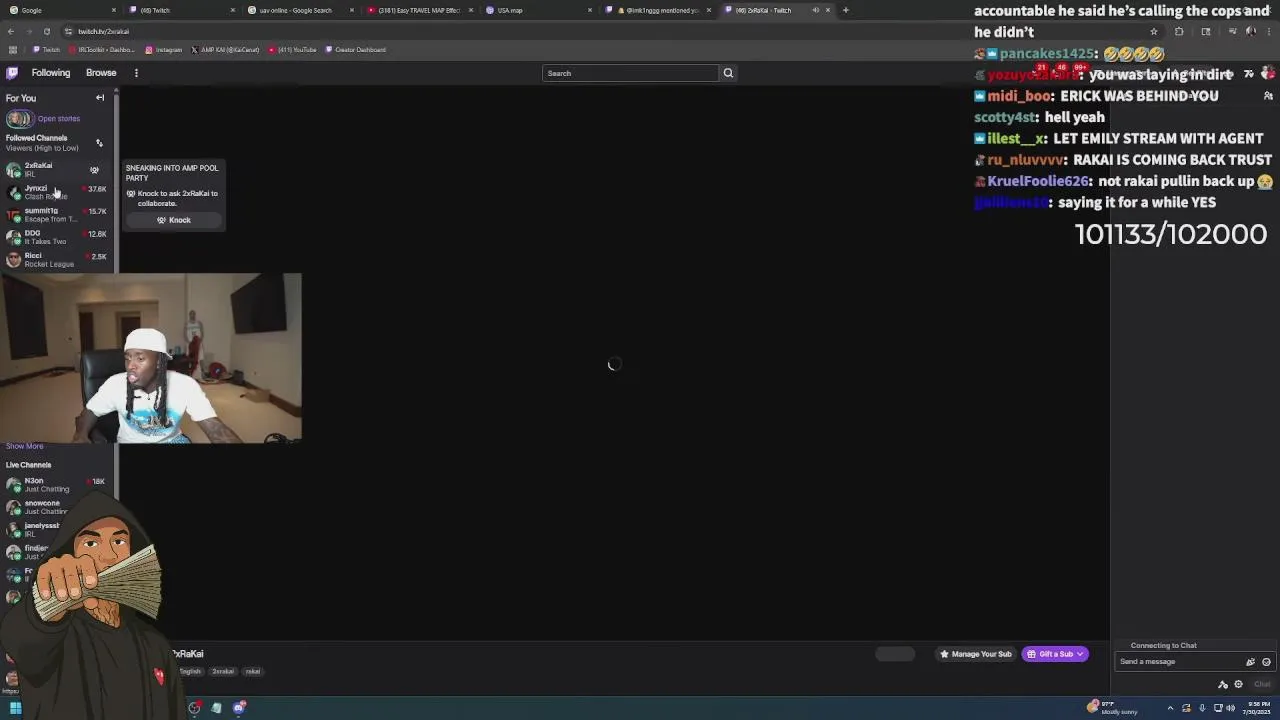Open chat settings gear icon

pos(1238,684)
